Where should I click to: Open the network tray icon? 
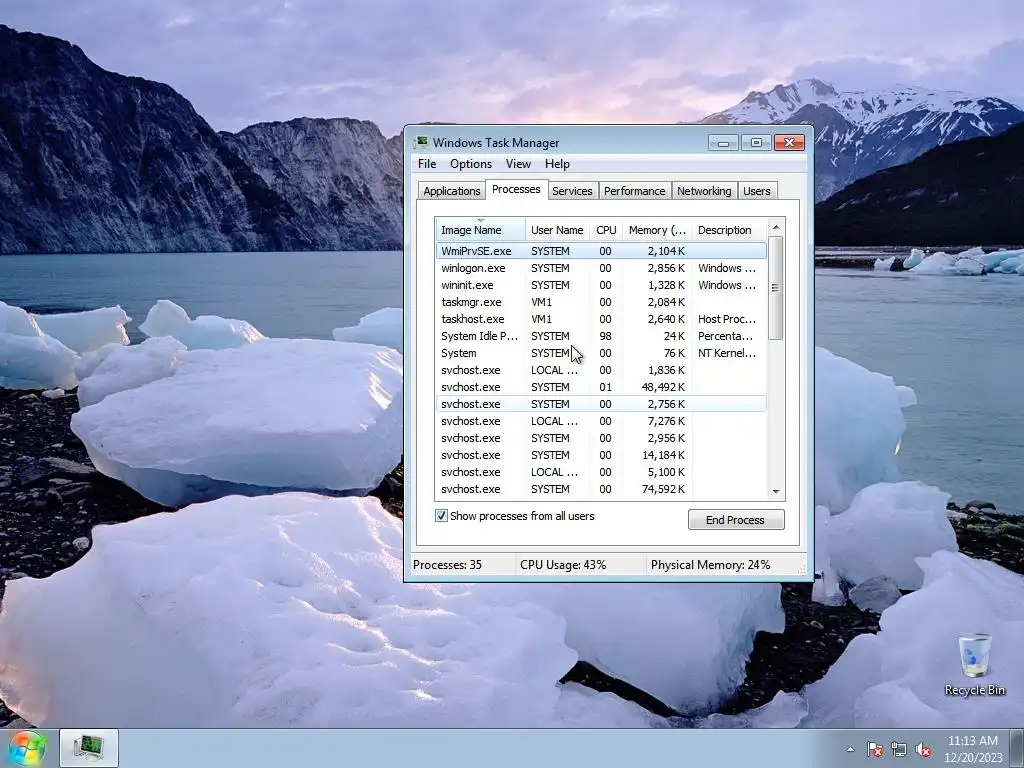(899, 750)
